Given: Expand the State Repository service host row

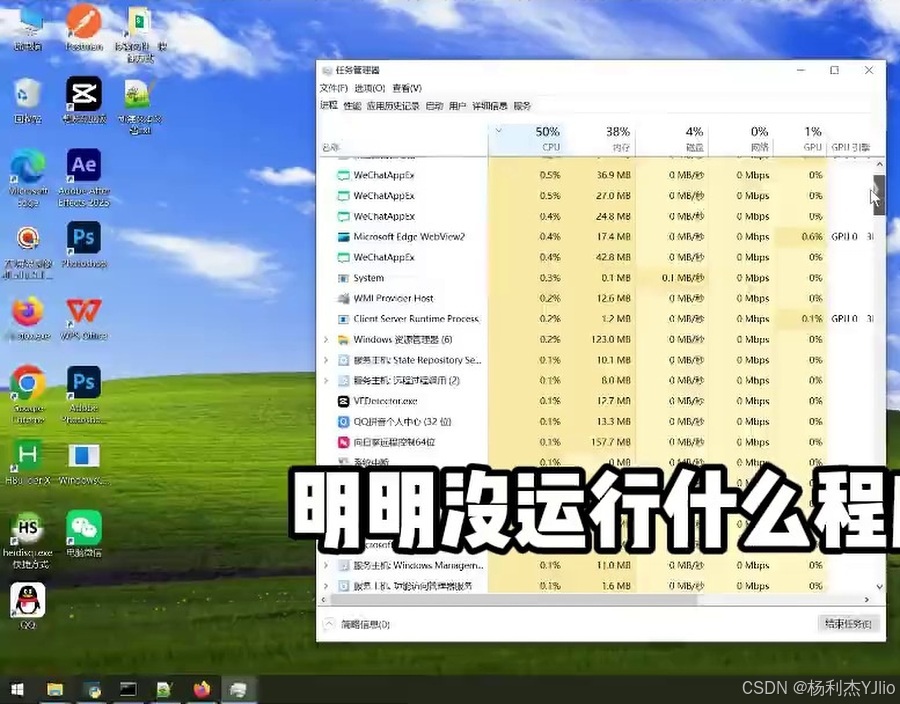Looking at the screenshot, I should [x=326, y=360].
